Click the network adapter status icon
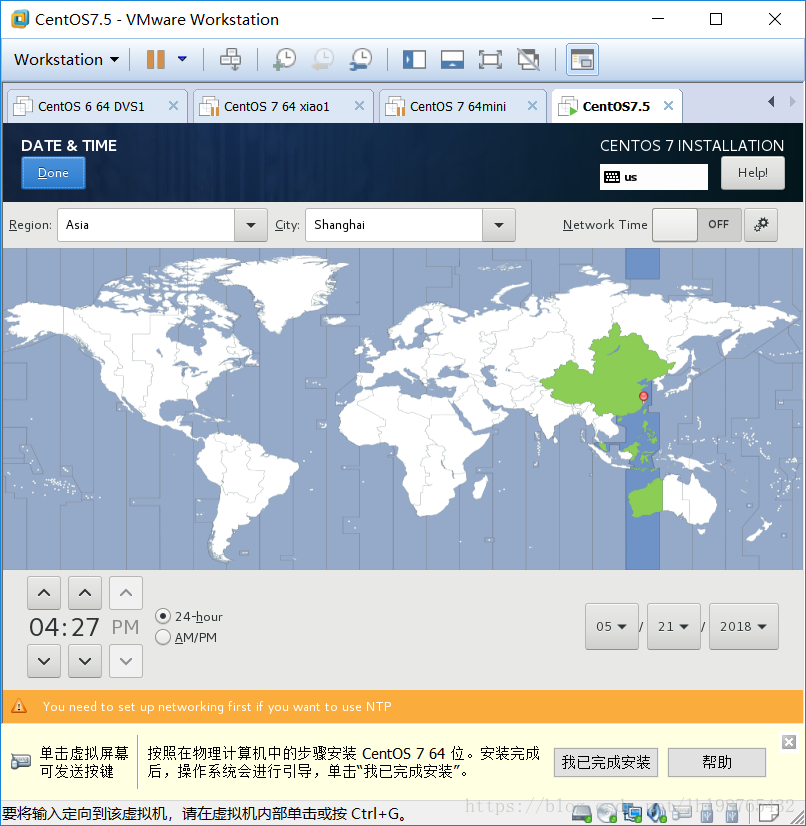806x826 pixels. [x=631, y=813]
